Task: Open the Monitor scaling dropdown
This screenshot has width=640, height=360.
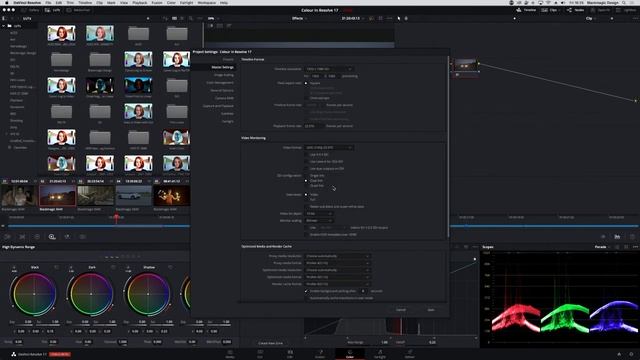Action: (319, 220)
